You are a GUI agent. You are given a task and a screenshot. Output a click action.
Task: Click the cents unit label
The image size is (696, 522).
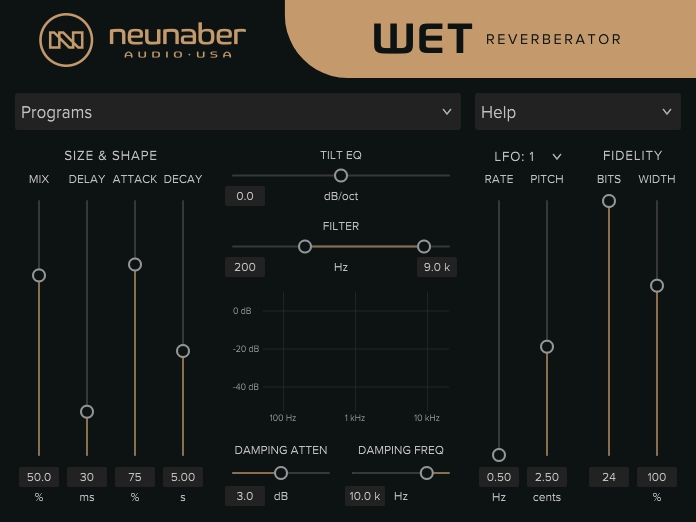pyautogui.click(x=547, y=497)
